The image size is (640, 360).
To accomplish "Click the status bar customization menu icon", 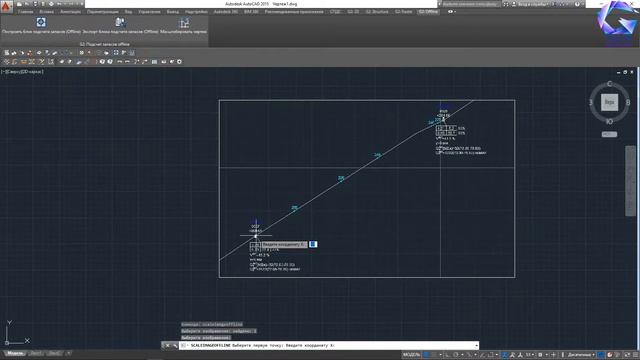I will (635, 354).
